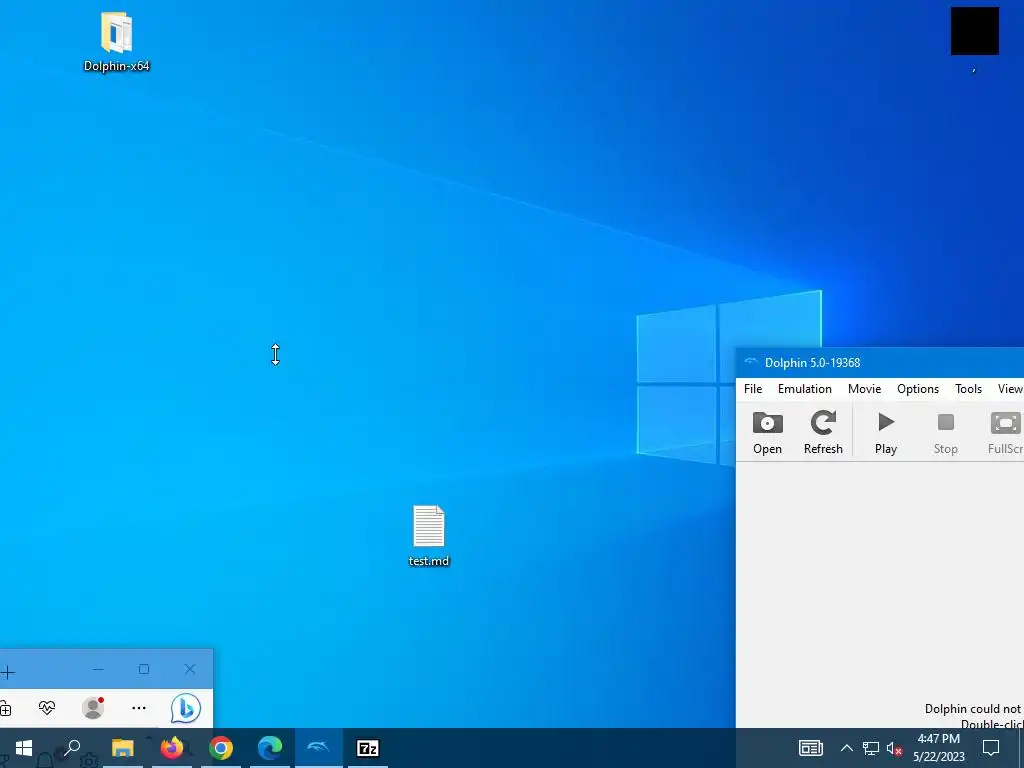The image size is (1024, 768).
Task: Open the View menu in Dolphin
Action: [x=1010, y=389]
